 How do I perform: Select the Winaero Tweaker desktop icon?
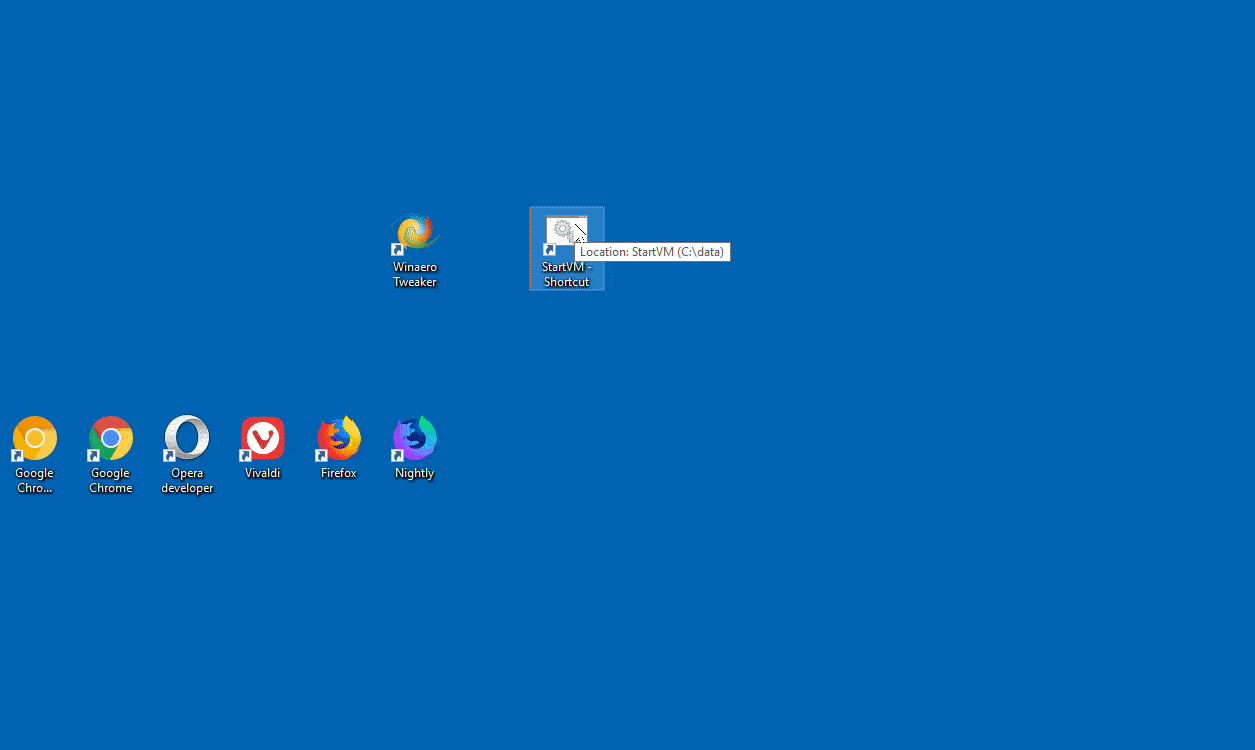coord(415,234)
